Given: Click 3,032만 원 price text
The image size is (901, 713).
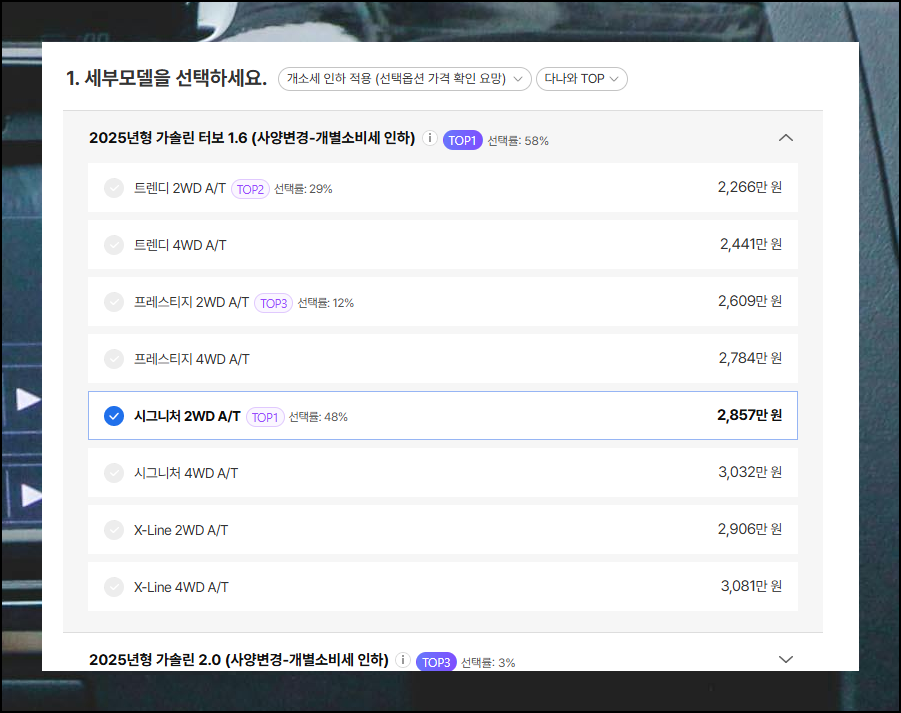Looking at the screenshot, I should click(750, 472).
